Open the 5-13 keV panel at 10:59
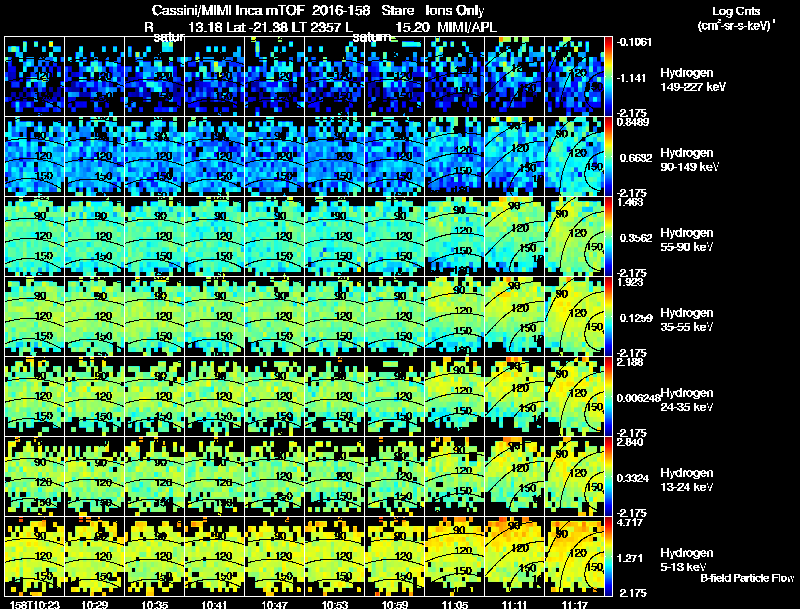The height and width of the screenshot is (609, 800). (395, 556)
